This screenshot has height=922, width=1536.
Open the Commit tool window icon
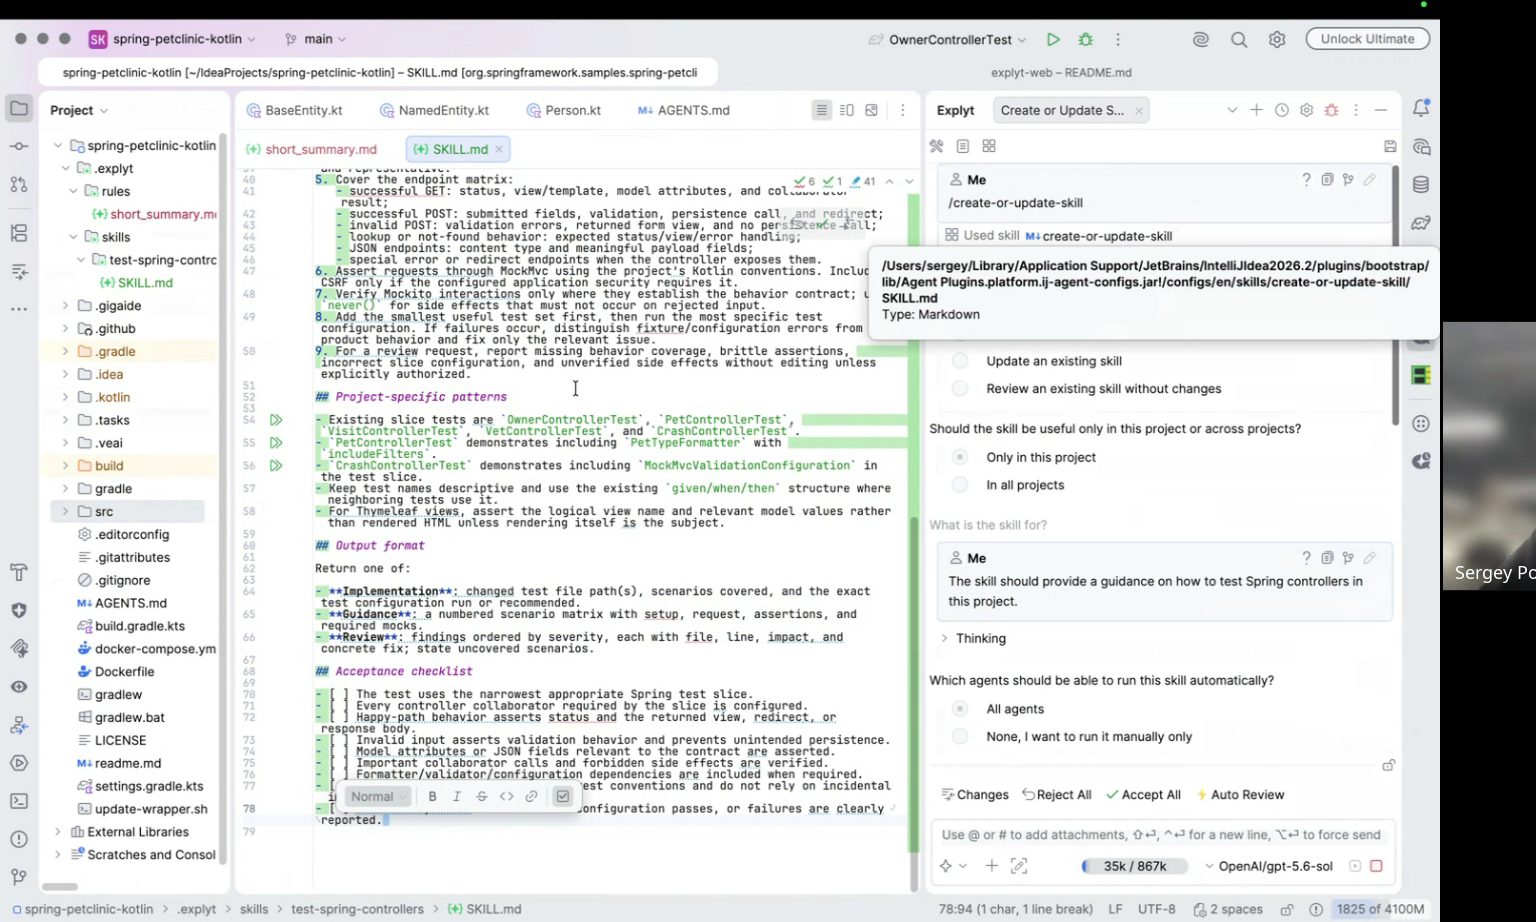[19, 146]
